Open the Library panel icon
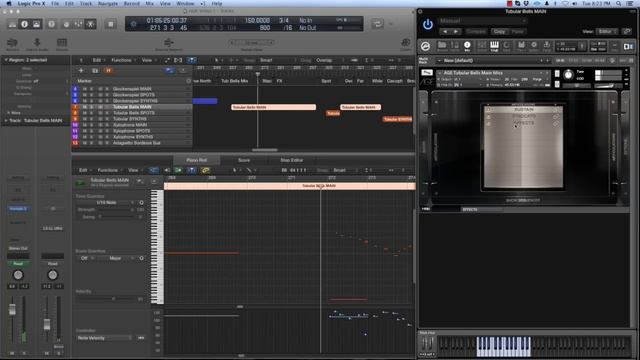Image resolution: width=640 pixels, height=360 pixels. point(13,24)
